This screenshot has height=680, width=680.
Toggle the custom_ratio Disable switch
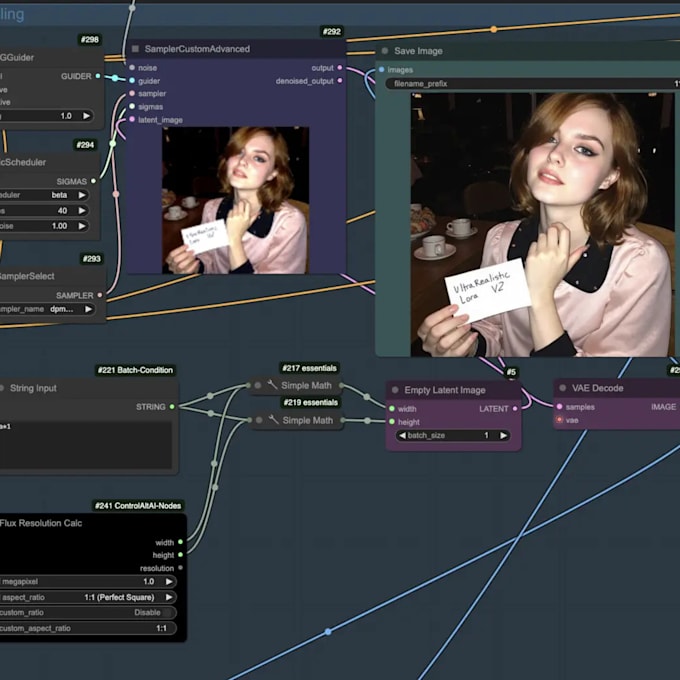pos(168,612)
